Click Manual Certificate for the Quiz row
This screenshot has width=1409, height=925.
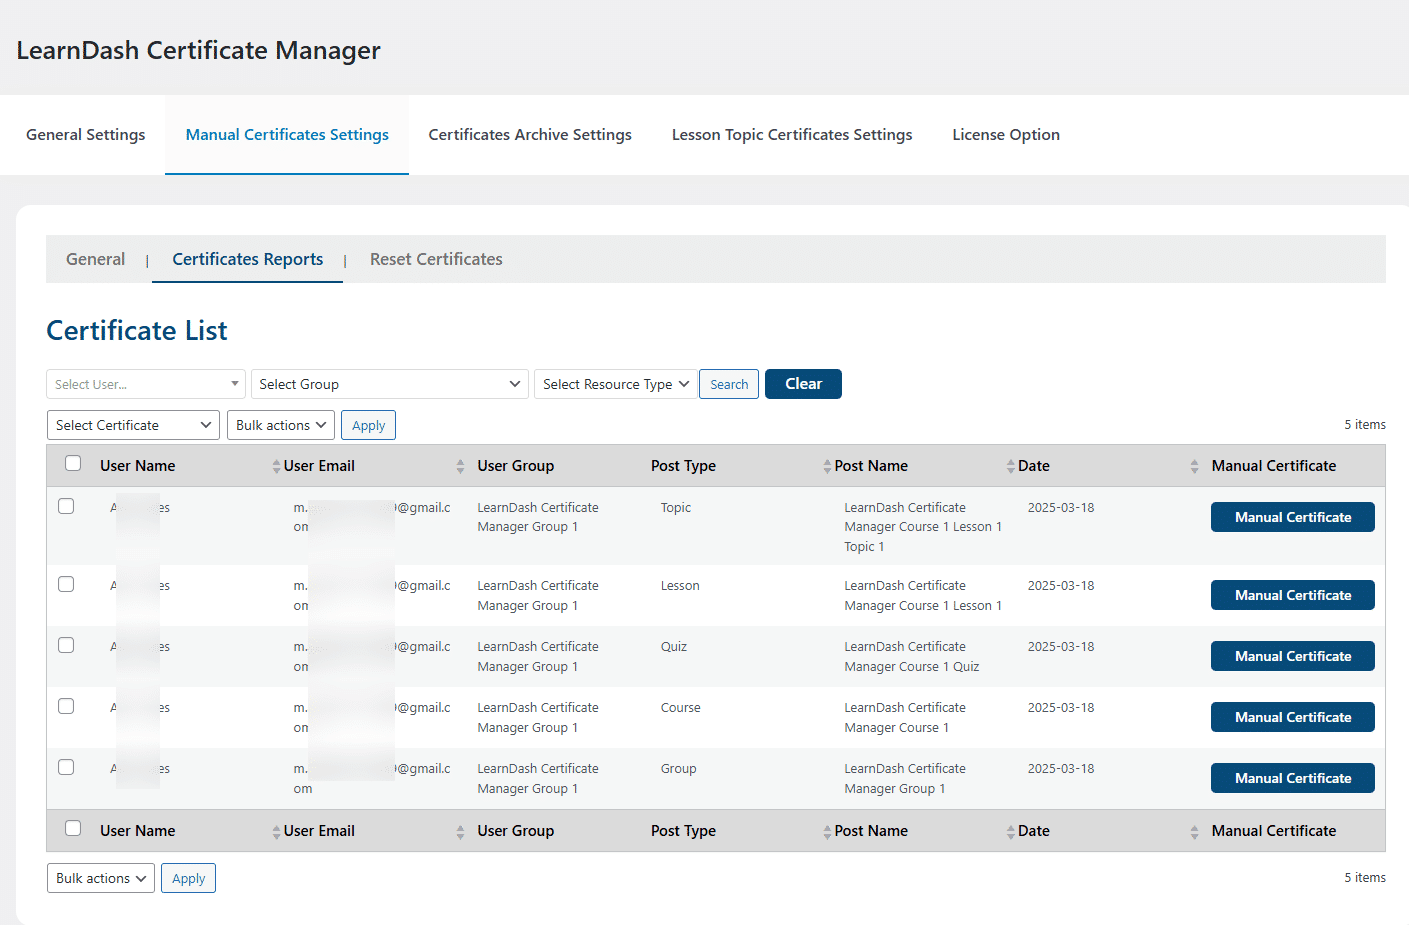tap(1293, 656)
